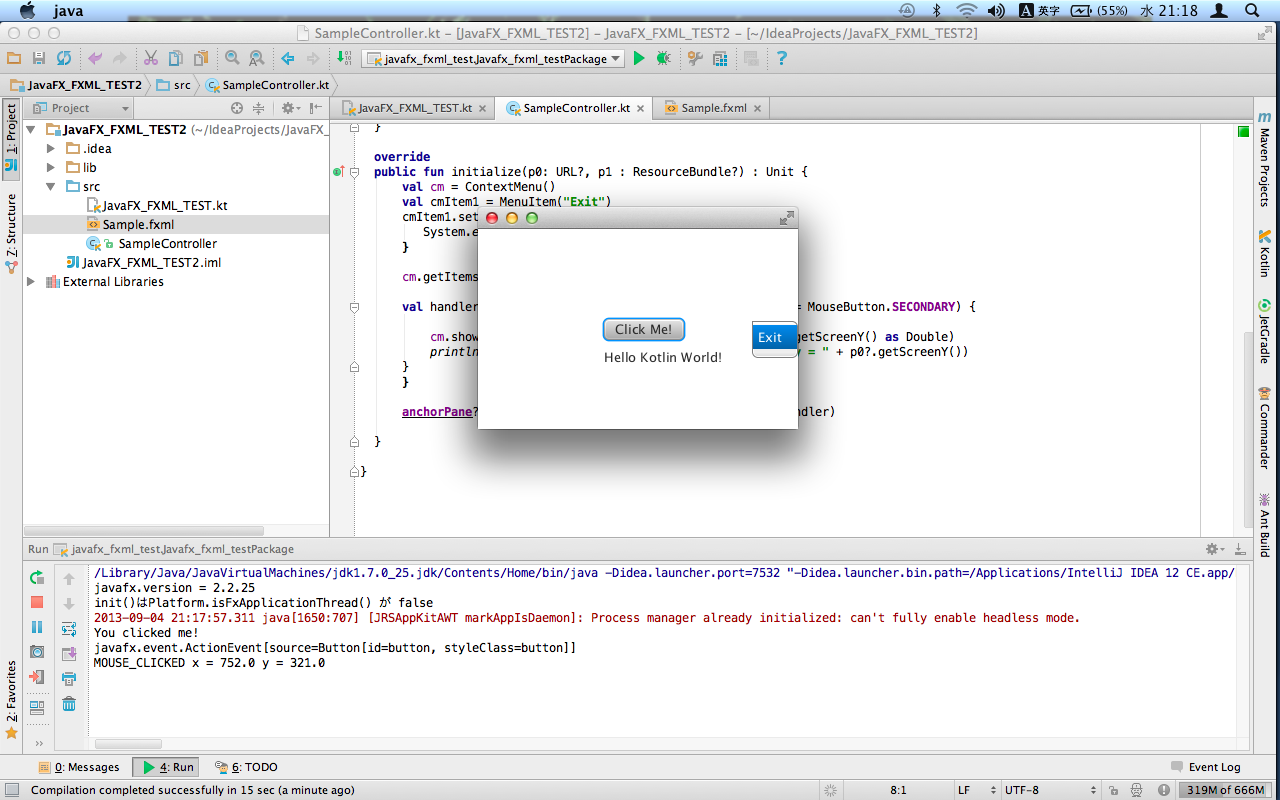
Task: Toggle soft-wrap in the Run console
Action: 69,629
